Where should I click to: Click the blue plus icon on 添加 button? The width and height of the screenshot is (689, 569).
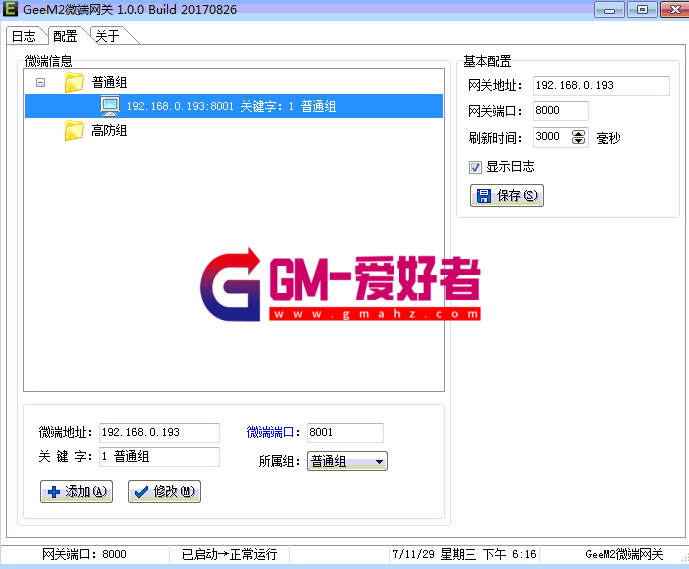coord(54,492)
